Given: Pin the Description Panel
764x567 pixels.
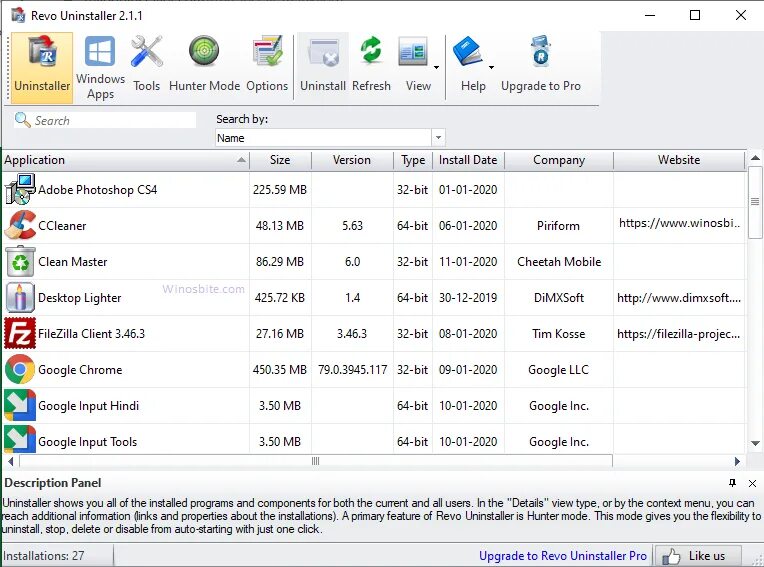Looking at the screenshot, I should 732,483.
